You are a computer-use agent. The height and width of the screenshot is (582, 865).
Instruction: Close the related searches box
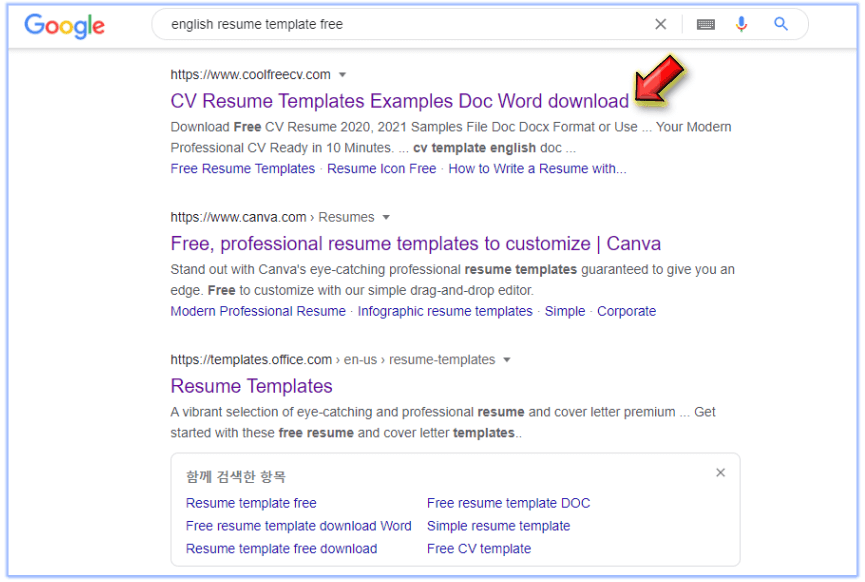pyautogui.click(x=720, y=473)
